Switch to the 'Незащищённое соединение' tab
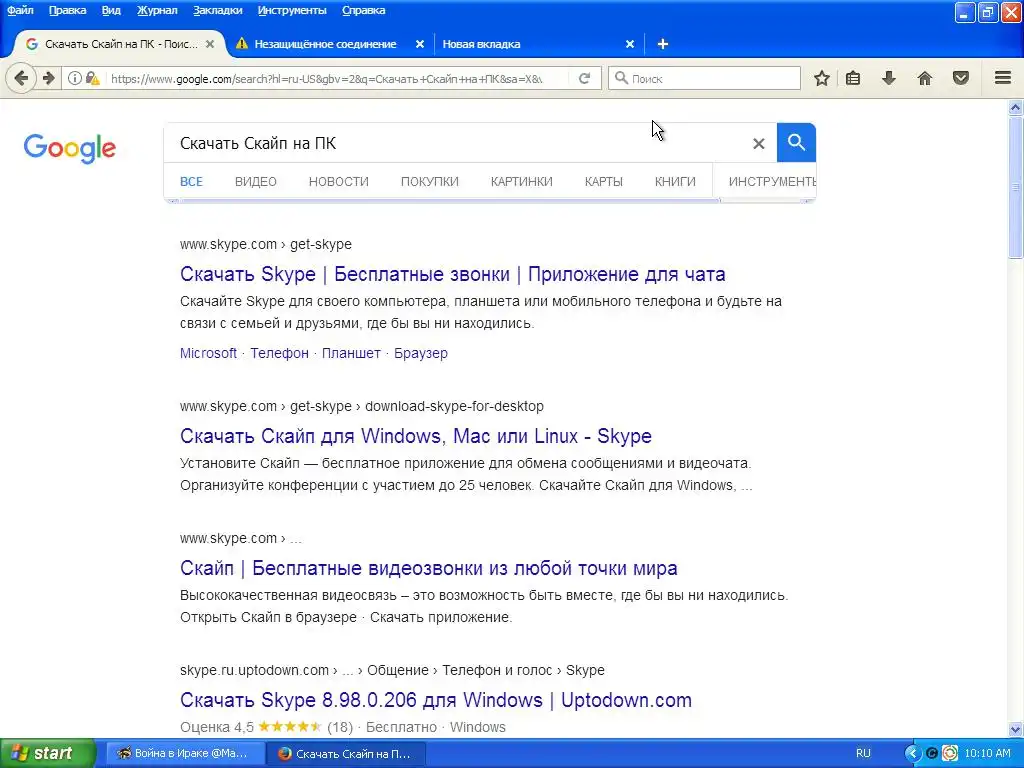 [325, 44]
